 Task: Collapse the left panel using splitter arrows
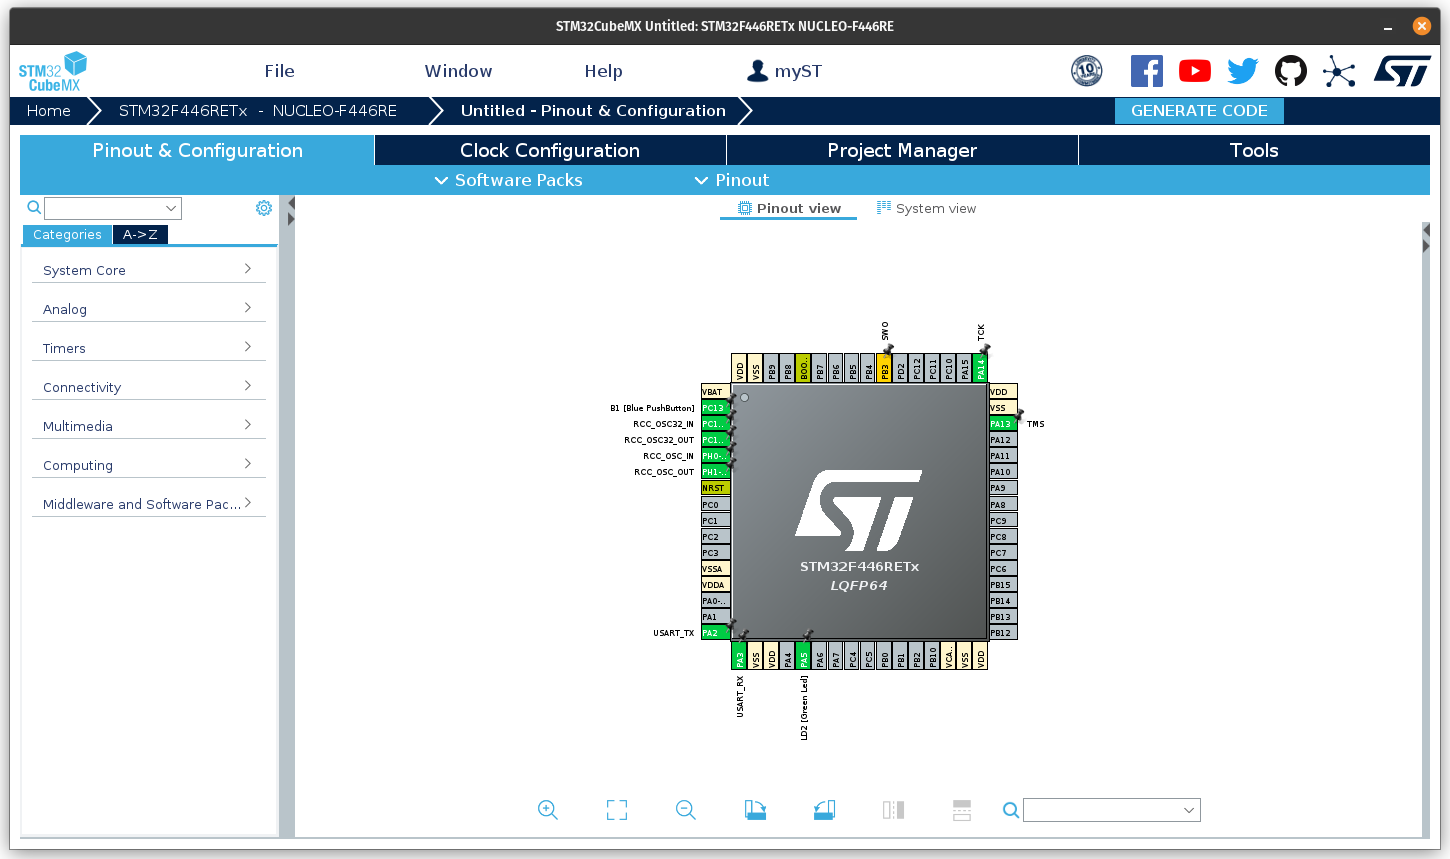(x=291, y=211)
